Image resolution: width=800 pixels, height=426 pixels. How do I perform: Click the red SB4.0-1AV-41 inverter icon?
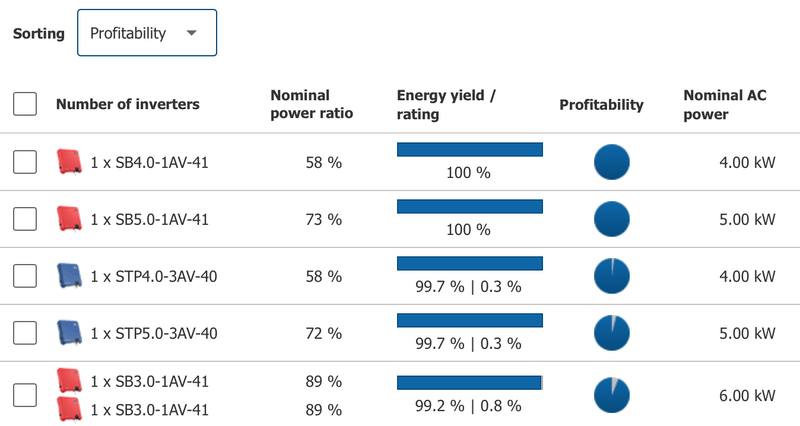(68, 161)
